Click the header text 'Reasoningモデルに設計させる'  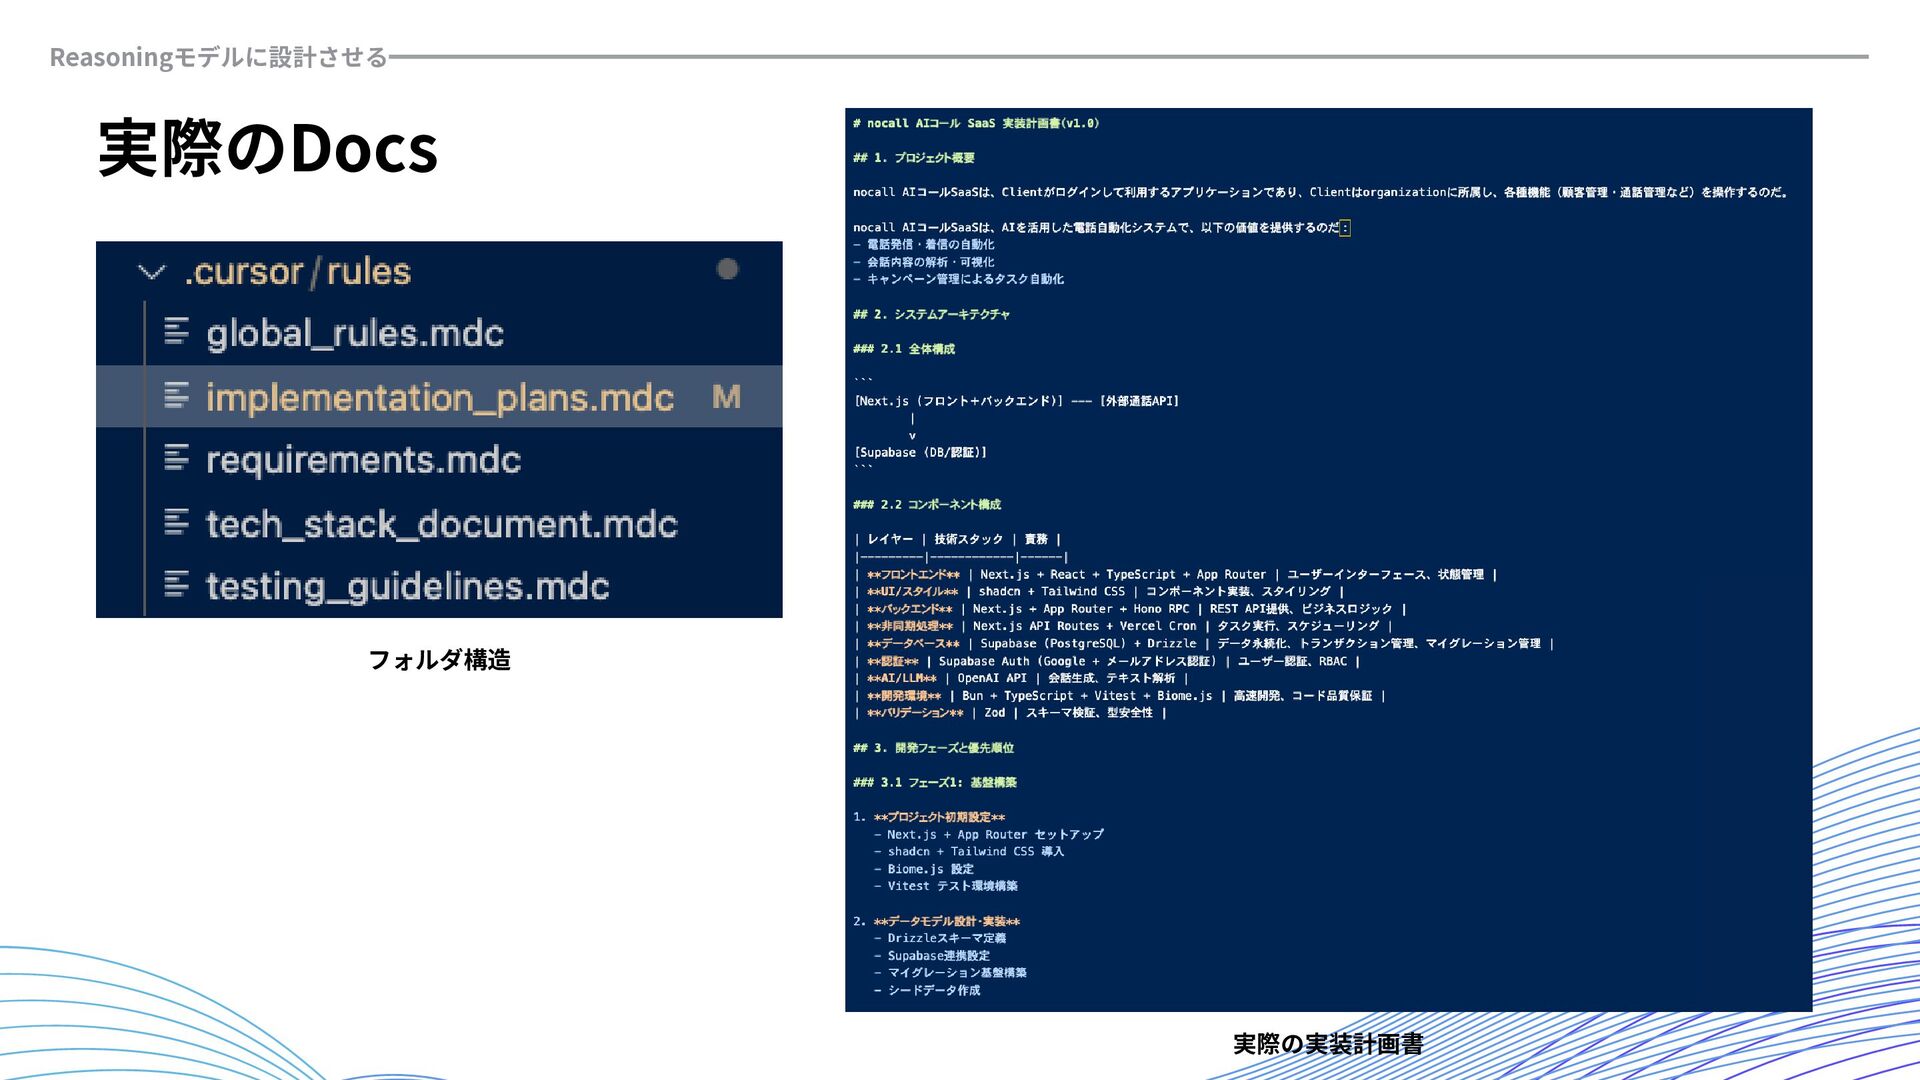pyautogui.click(x=218, y=57)
